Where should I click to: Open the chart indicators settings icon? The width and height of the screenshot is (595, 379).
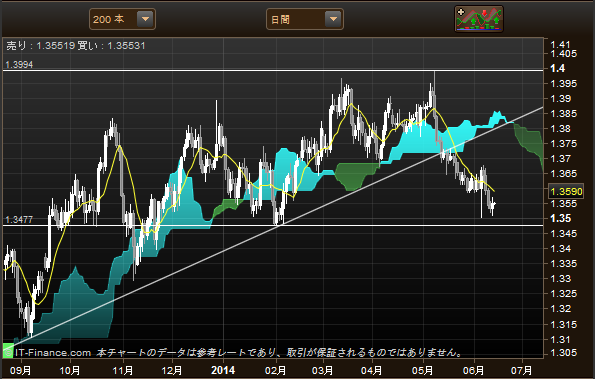point(479,19)
